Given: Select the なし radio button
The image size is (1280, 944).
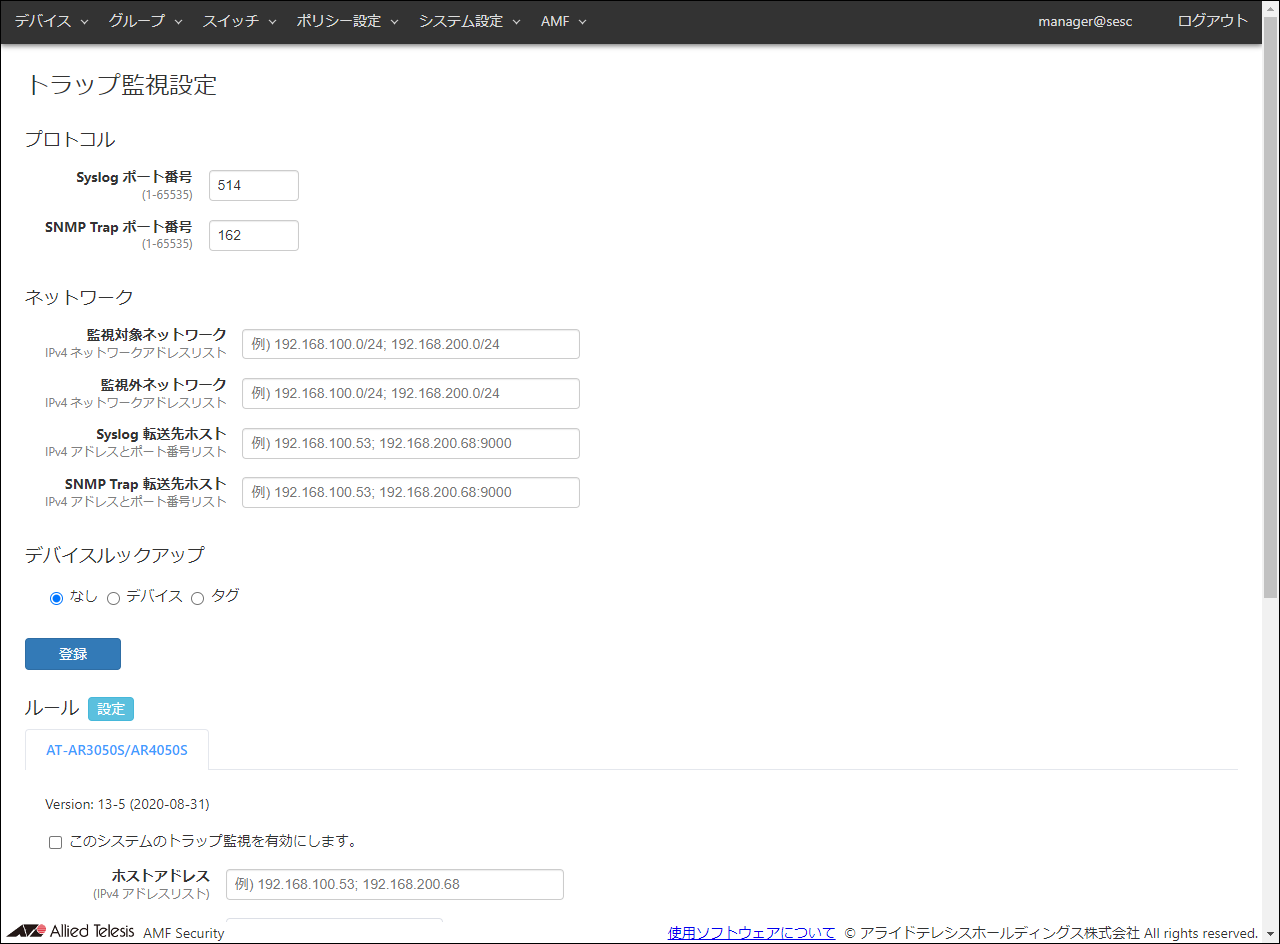Looking at the screenshot, I should [x=56, y=598].
